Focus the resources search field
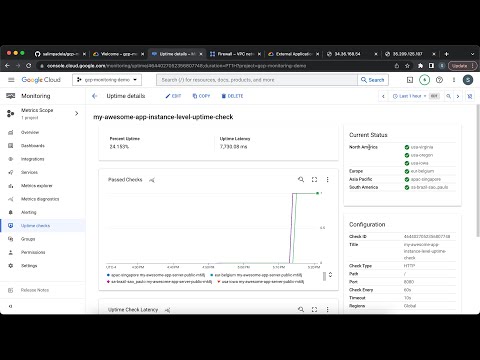 coord(257,80)
